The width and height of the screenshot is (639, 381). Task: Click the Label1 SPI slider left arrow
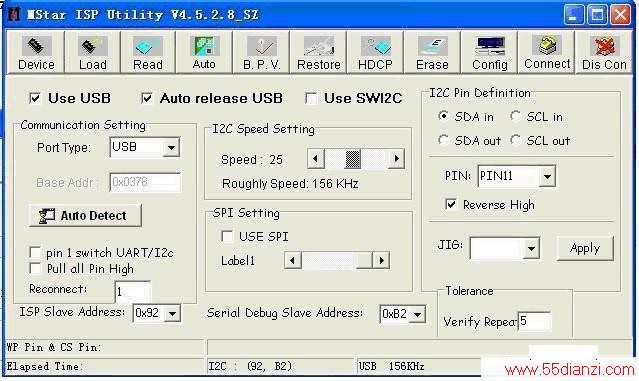(293, 260)
